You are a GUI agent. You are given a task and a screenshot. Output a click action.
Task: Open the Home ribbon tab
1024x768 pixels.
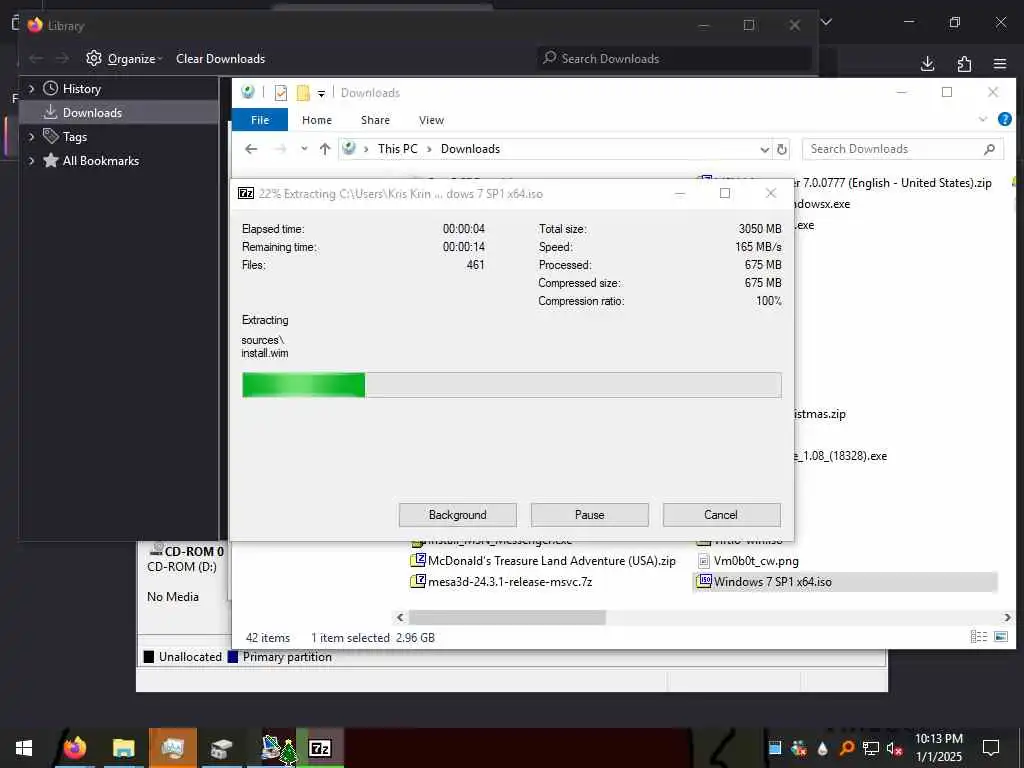click(x=317, y=120)
